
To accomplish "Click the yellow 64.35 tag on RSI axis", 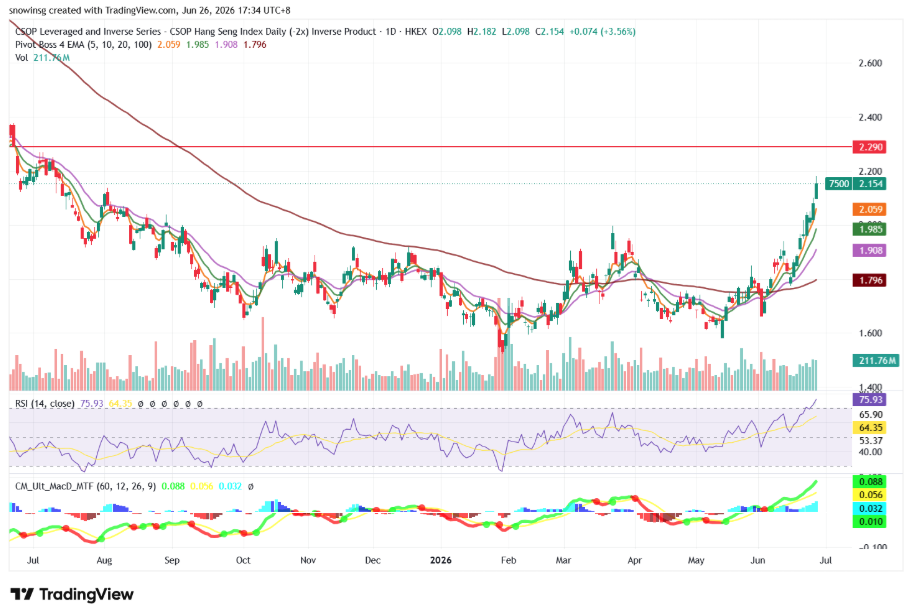I will [869, 428].
